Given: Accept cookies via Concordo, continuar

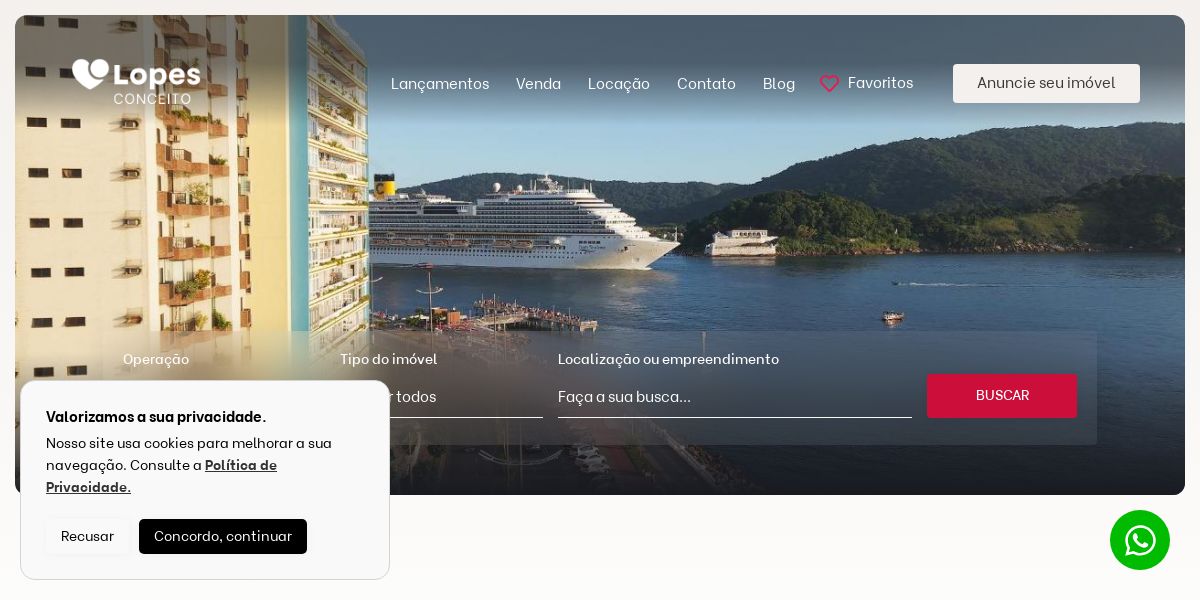Looking at the screenshot, I should coord(223,536).
